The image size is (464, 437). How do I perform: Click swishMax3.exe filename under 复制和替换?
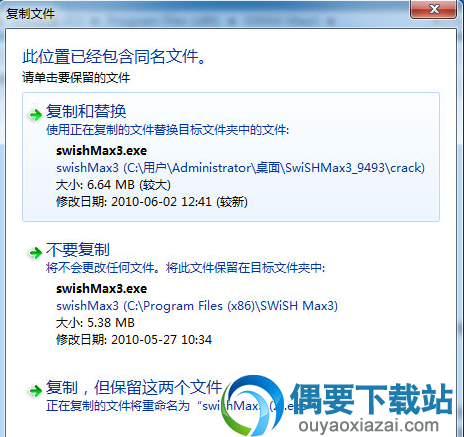click(101, 151)
